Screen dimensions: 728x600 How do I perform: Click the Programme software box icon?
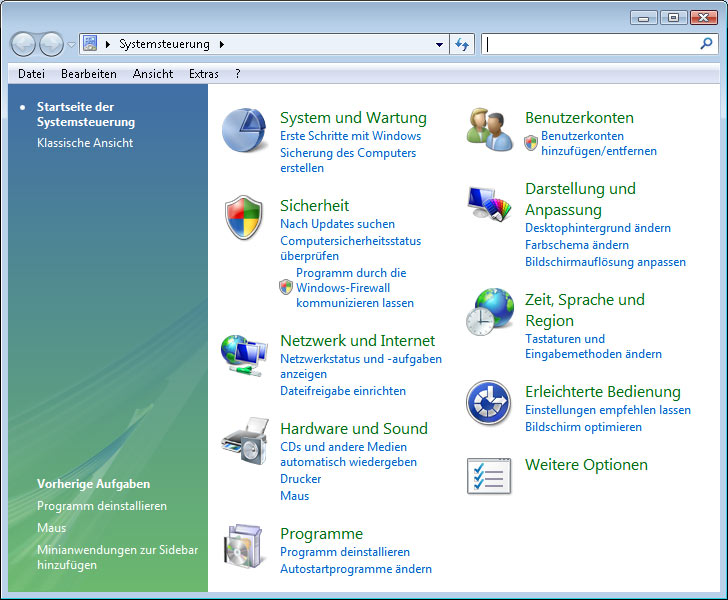(243, 546)
